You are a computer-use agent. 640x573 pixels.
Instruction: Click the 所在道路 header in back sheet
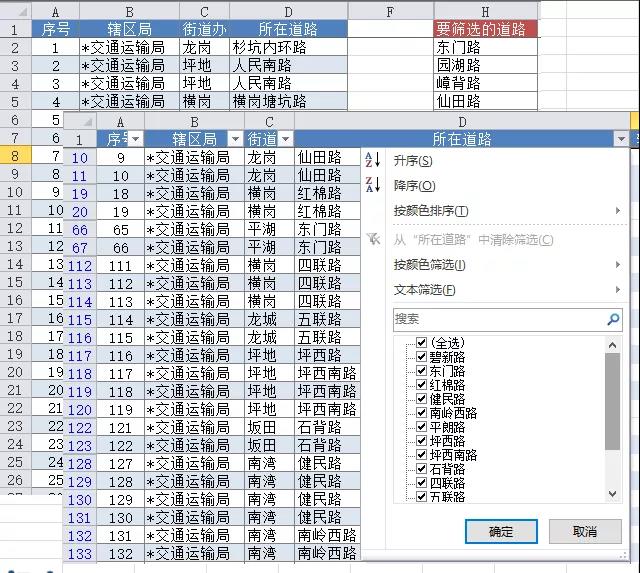[289, 29]
